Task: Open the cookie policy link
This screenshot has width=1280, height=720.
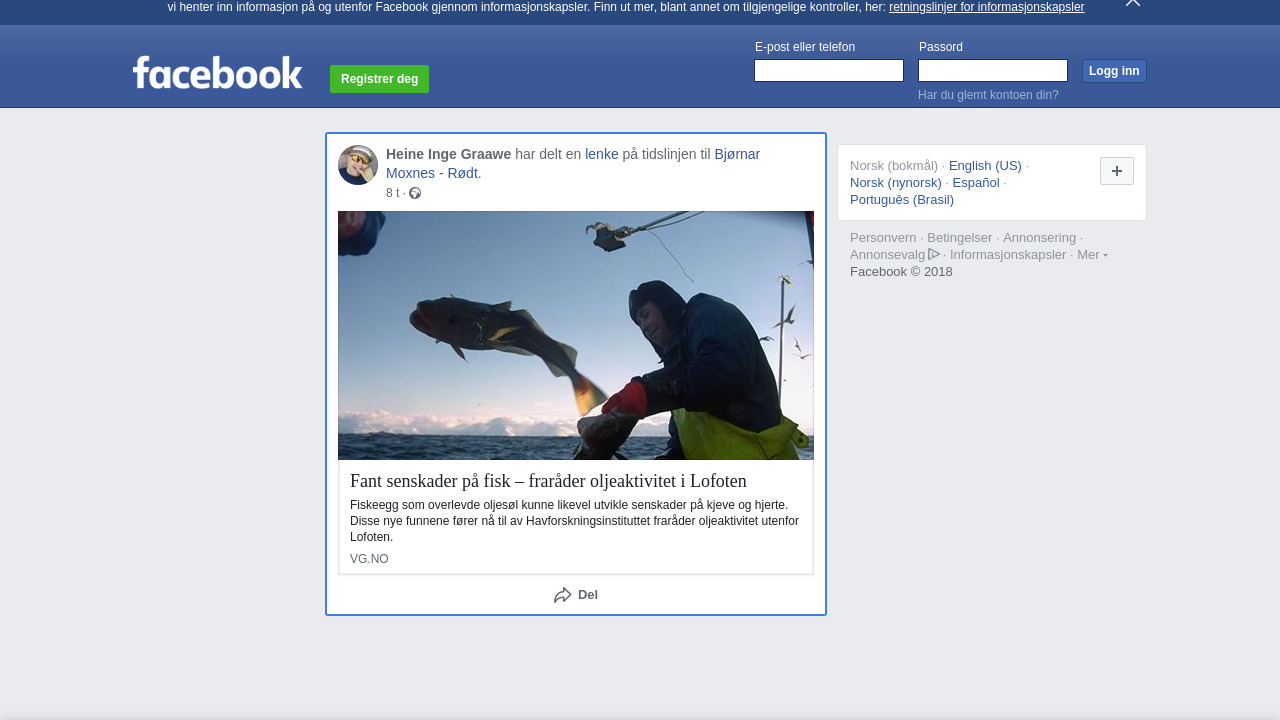Action: [986, 7]
